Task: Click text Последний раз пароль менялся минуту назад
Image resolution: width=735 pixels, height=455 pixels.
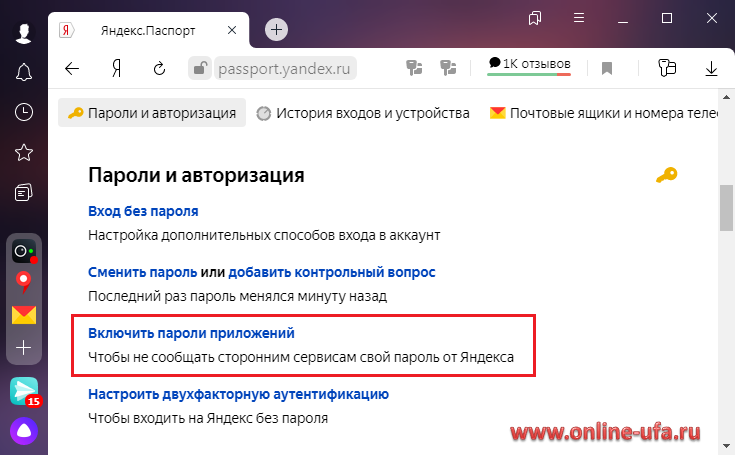Action: [238, 296]
